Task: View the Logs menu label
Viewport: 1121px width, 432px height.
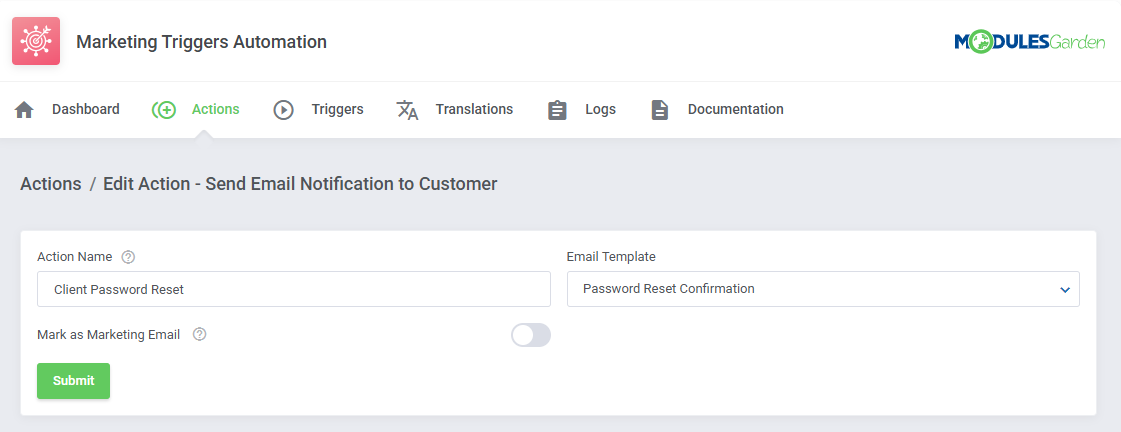Action: [601, 109]
